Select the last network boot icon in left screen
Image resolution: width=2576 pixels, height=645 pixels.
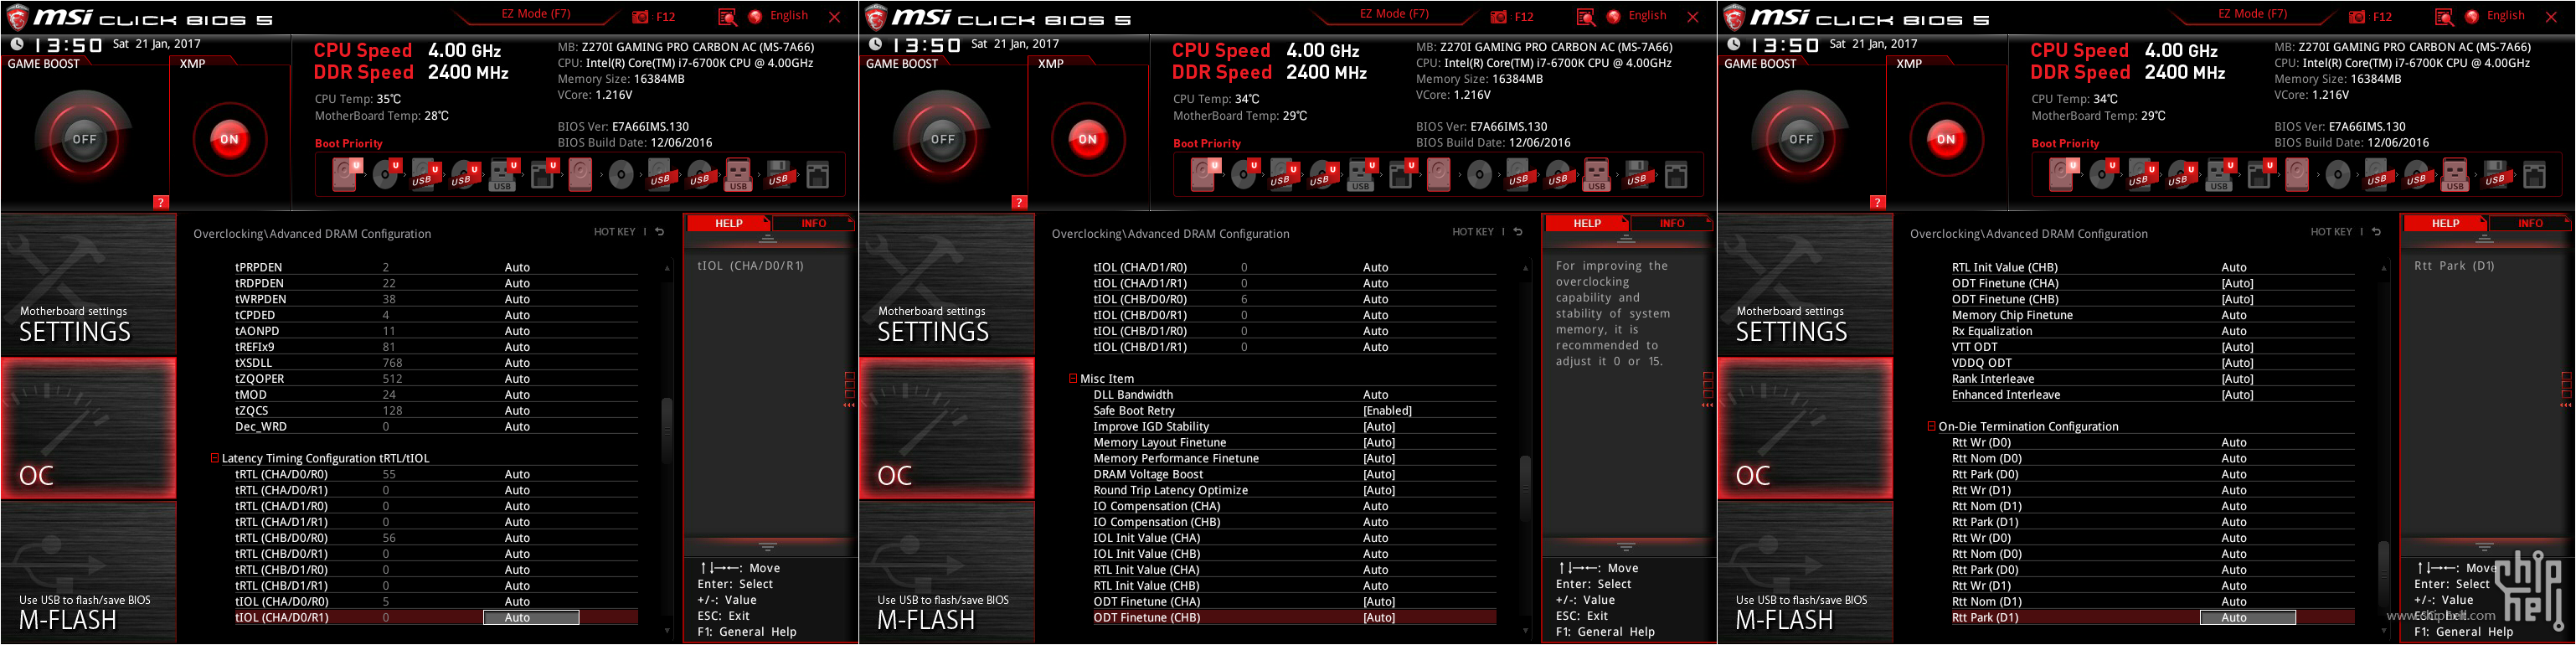click(x=818, y=175)
